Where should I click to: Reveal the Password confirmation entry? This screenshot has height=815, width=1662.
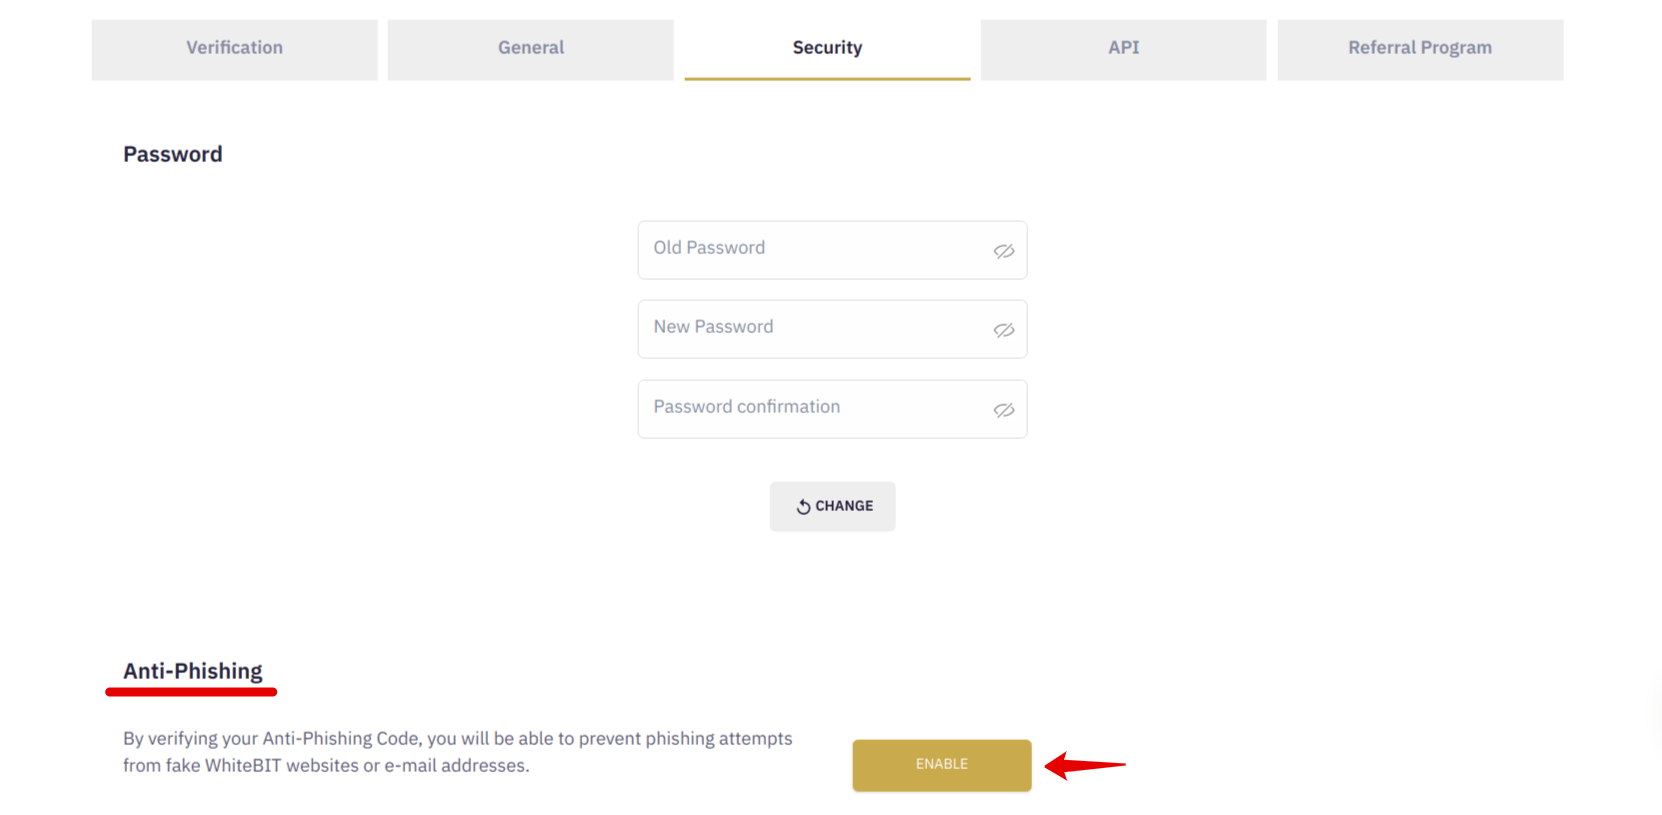(x=1004, y=410)
